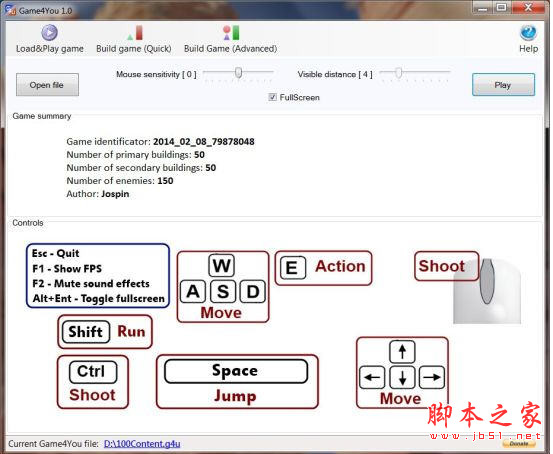The height and width of the screenshot is (454, 553).
Task: Click the Open file button
Action: (x=47, y=85)
